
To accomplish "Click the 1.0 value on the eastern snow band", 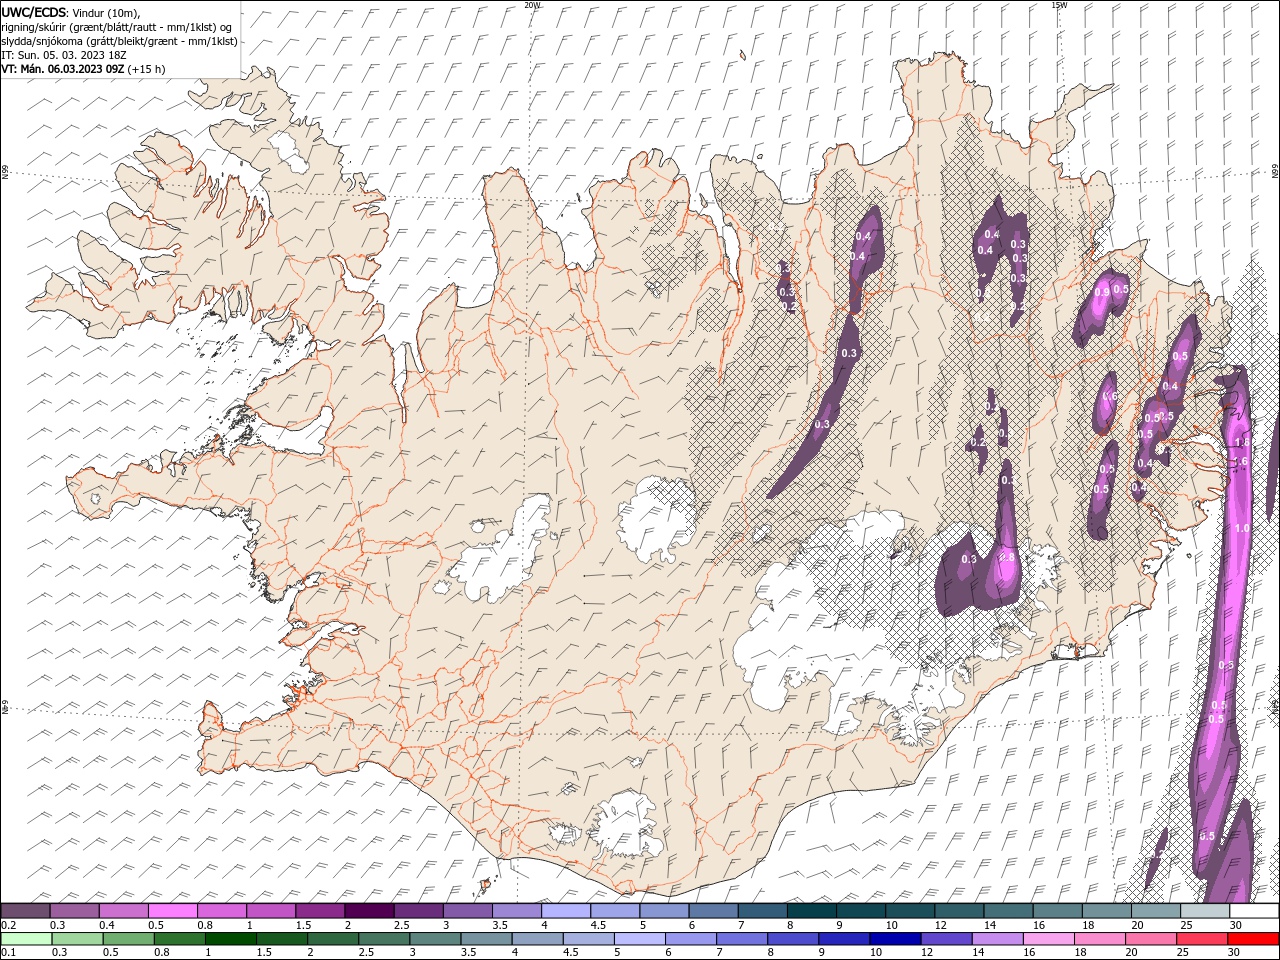I will click(x=1243, y=528).
